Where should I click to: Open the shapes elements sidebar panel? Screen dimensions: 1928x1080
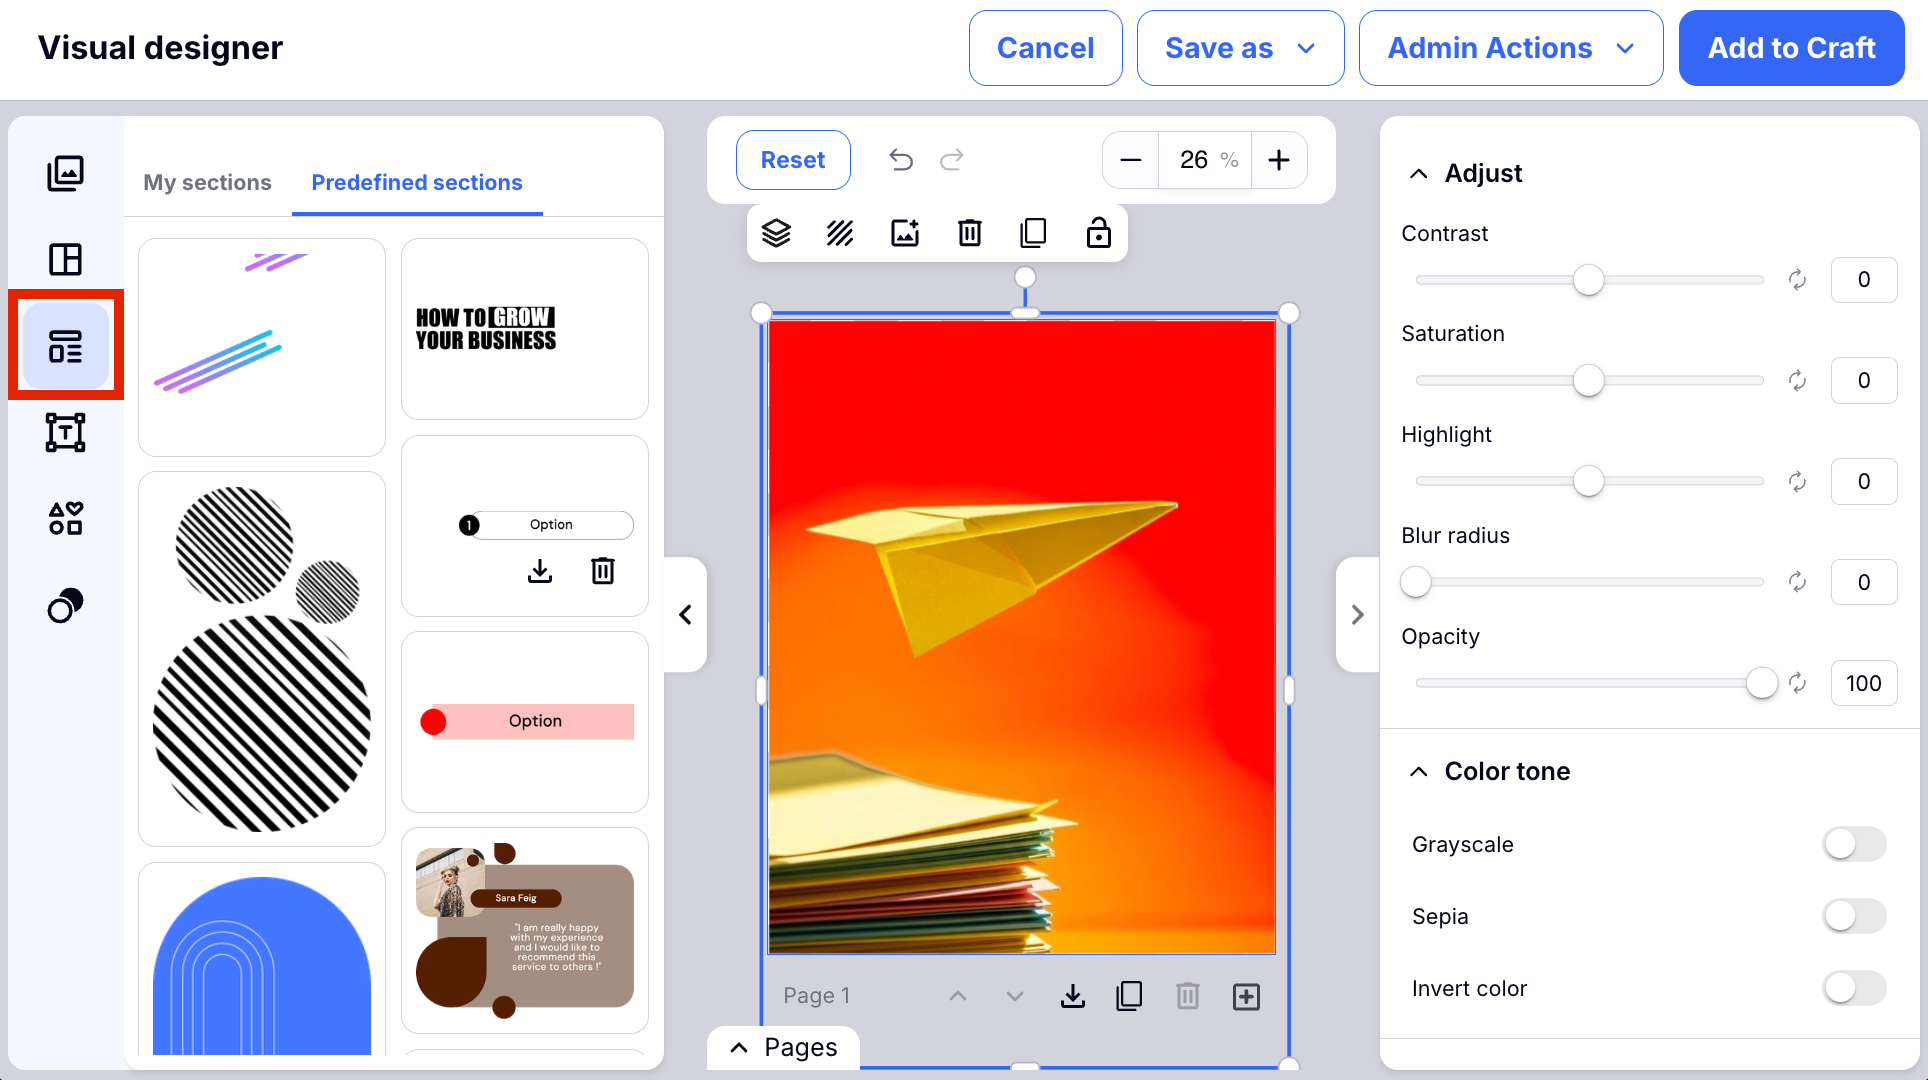66,519
